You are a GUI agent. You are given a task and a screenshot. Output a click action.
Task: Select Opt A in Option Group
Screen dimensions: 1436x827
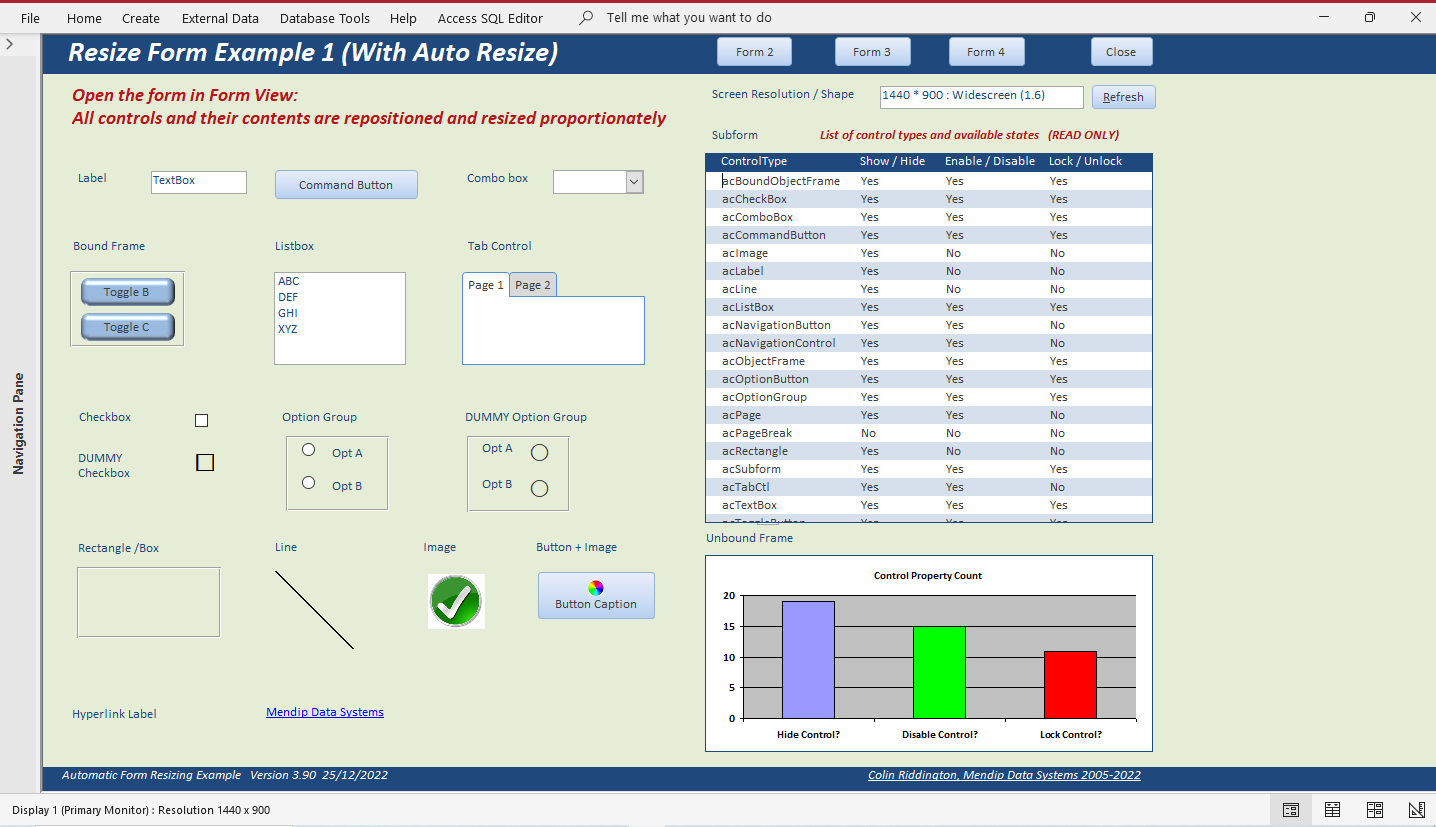pos(309,449)
